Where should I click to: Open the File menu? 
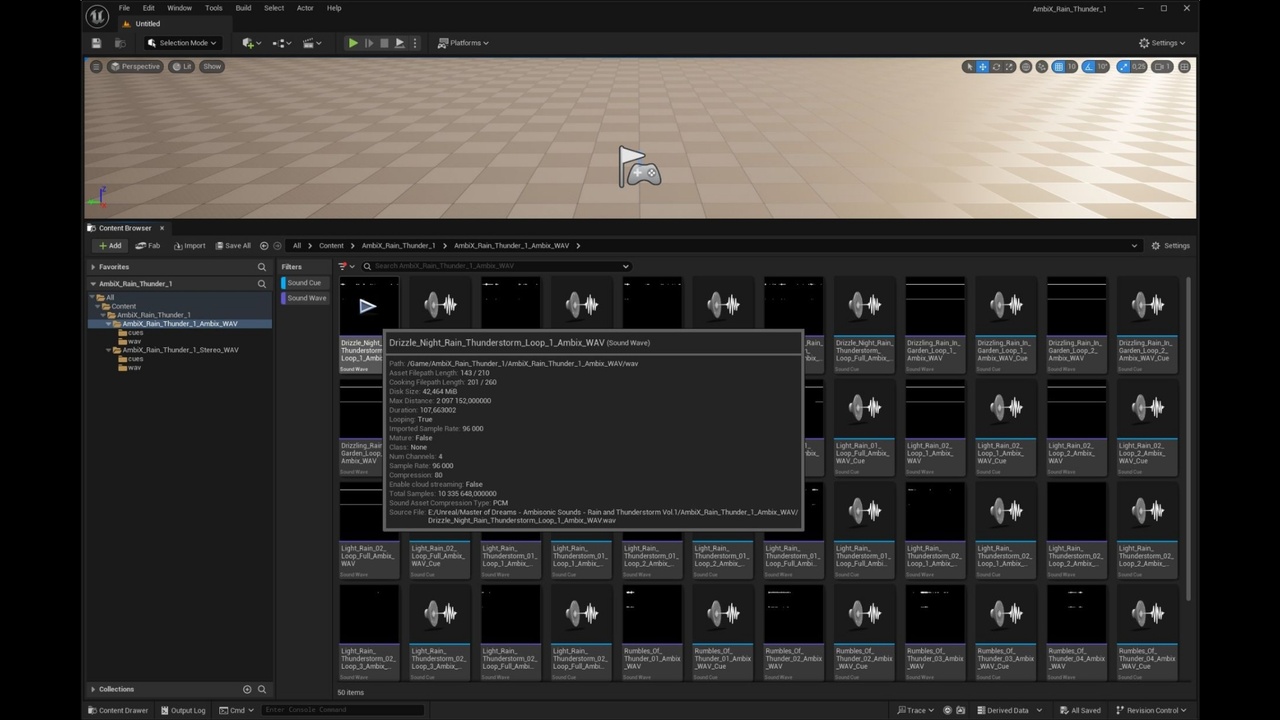[124, 8]
